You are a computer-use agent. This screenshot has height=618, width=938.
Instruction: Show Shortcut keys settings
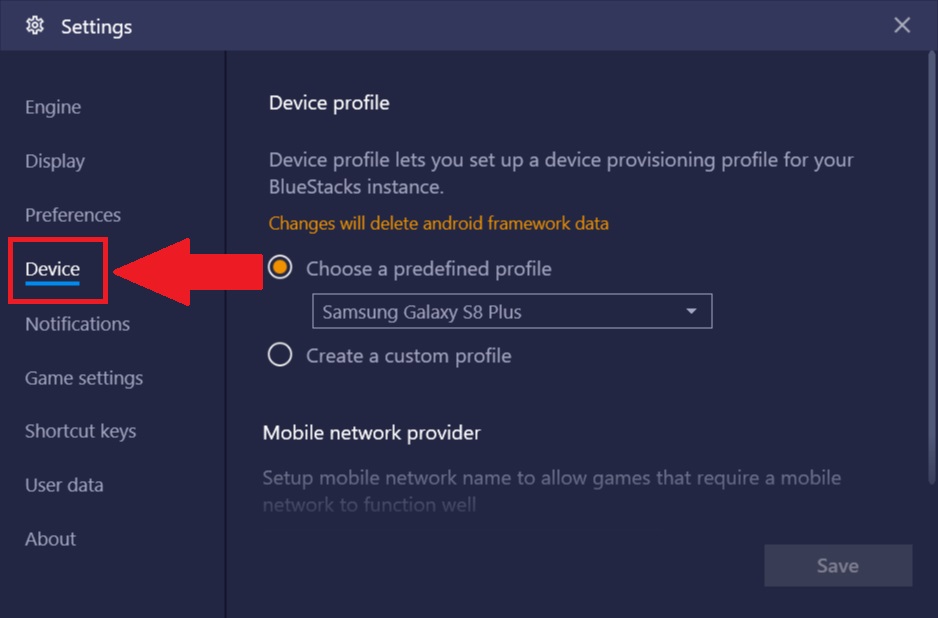coord(81,431)
